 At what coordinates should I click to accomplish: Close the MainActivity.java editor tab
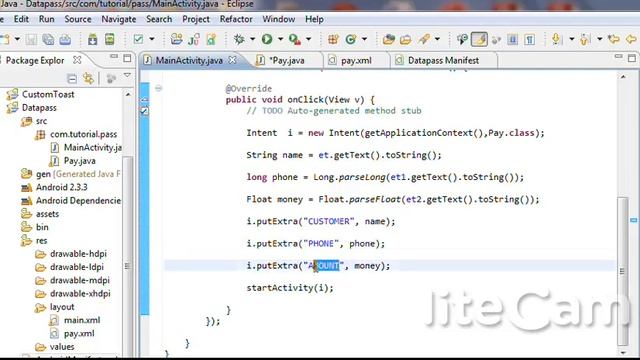[232, 60]
